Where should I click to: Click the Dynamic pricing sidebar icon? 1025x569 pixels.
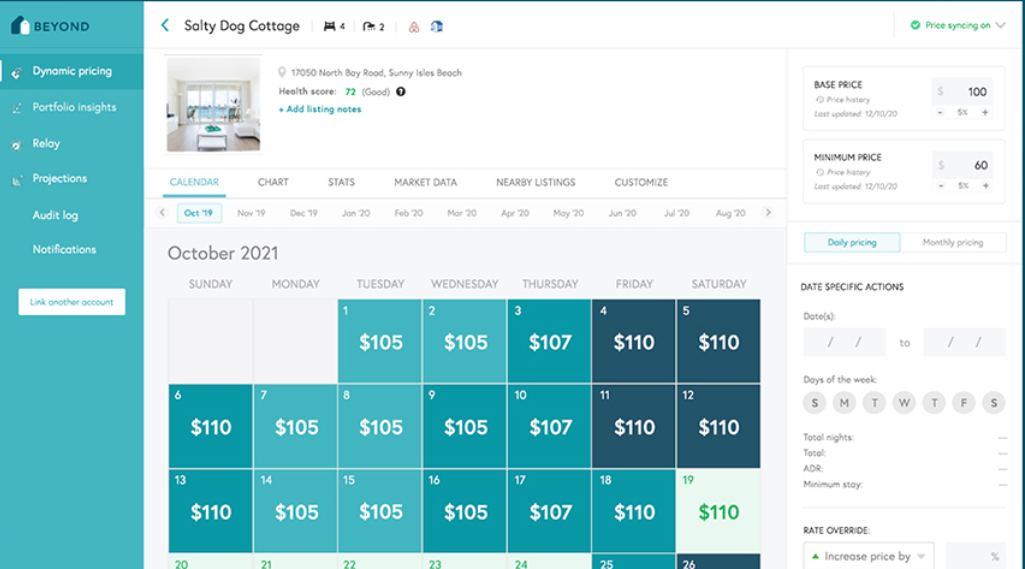pos(17,72)
